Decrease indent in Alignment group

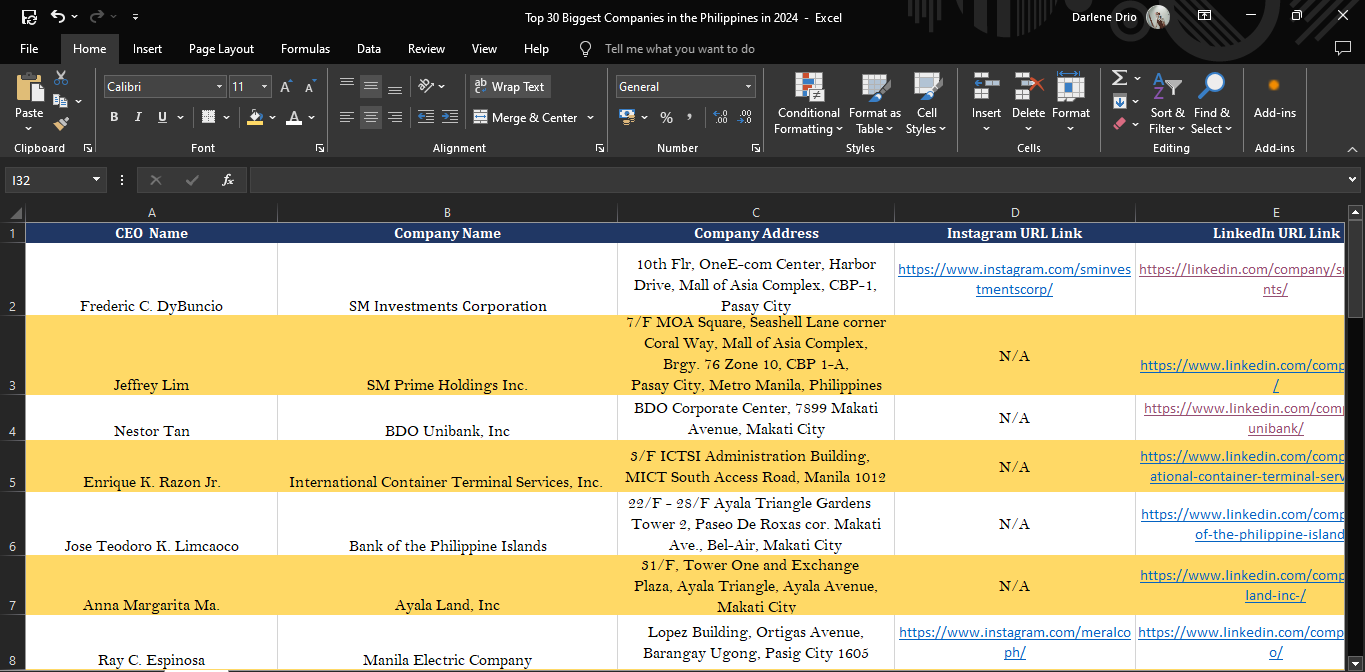426,117
